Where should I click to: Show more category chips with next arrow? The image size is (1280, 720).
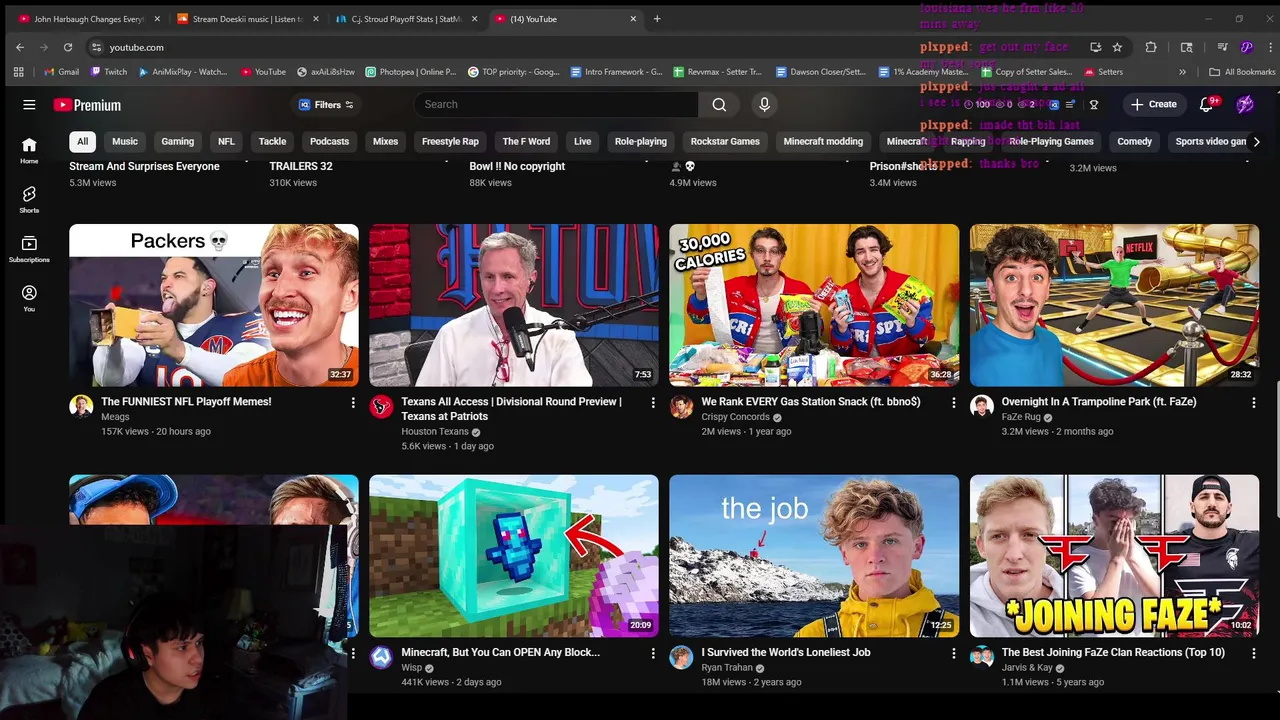(x=1256, y=141)
